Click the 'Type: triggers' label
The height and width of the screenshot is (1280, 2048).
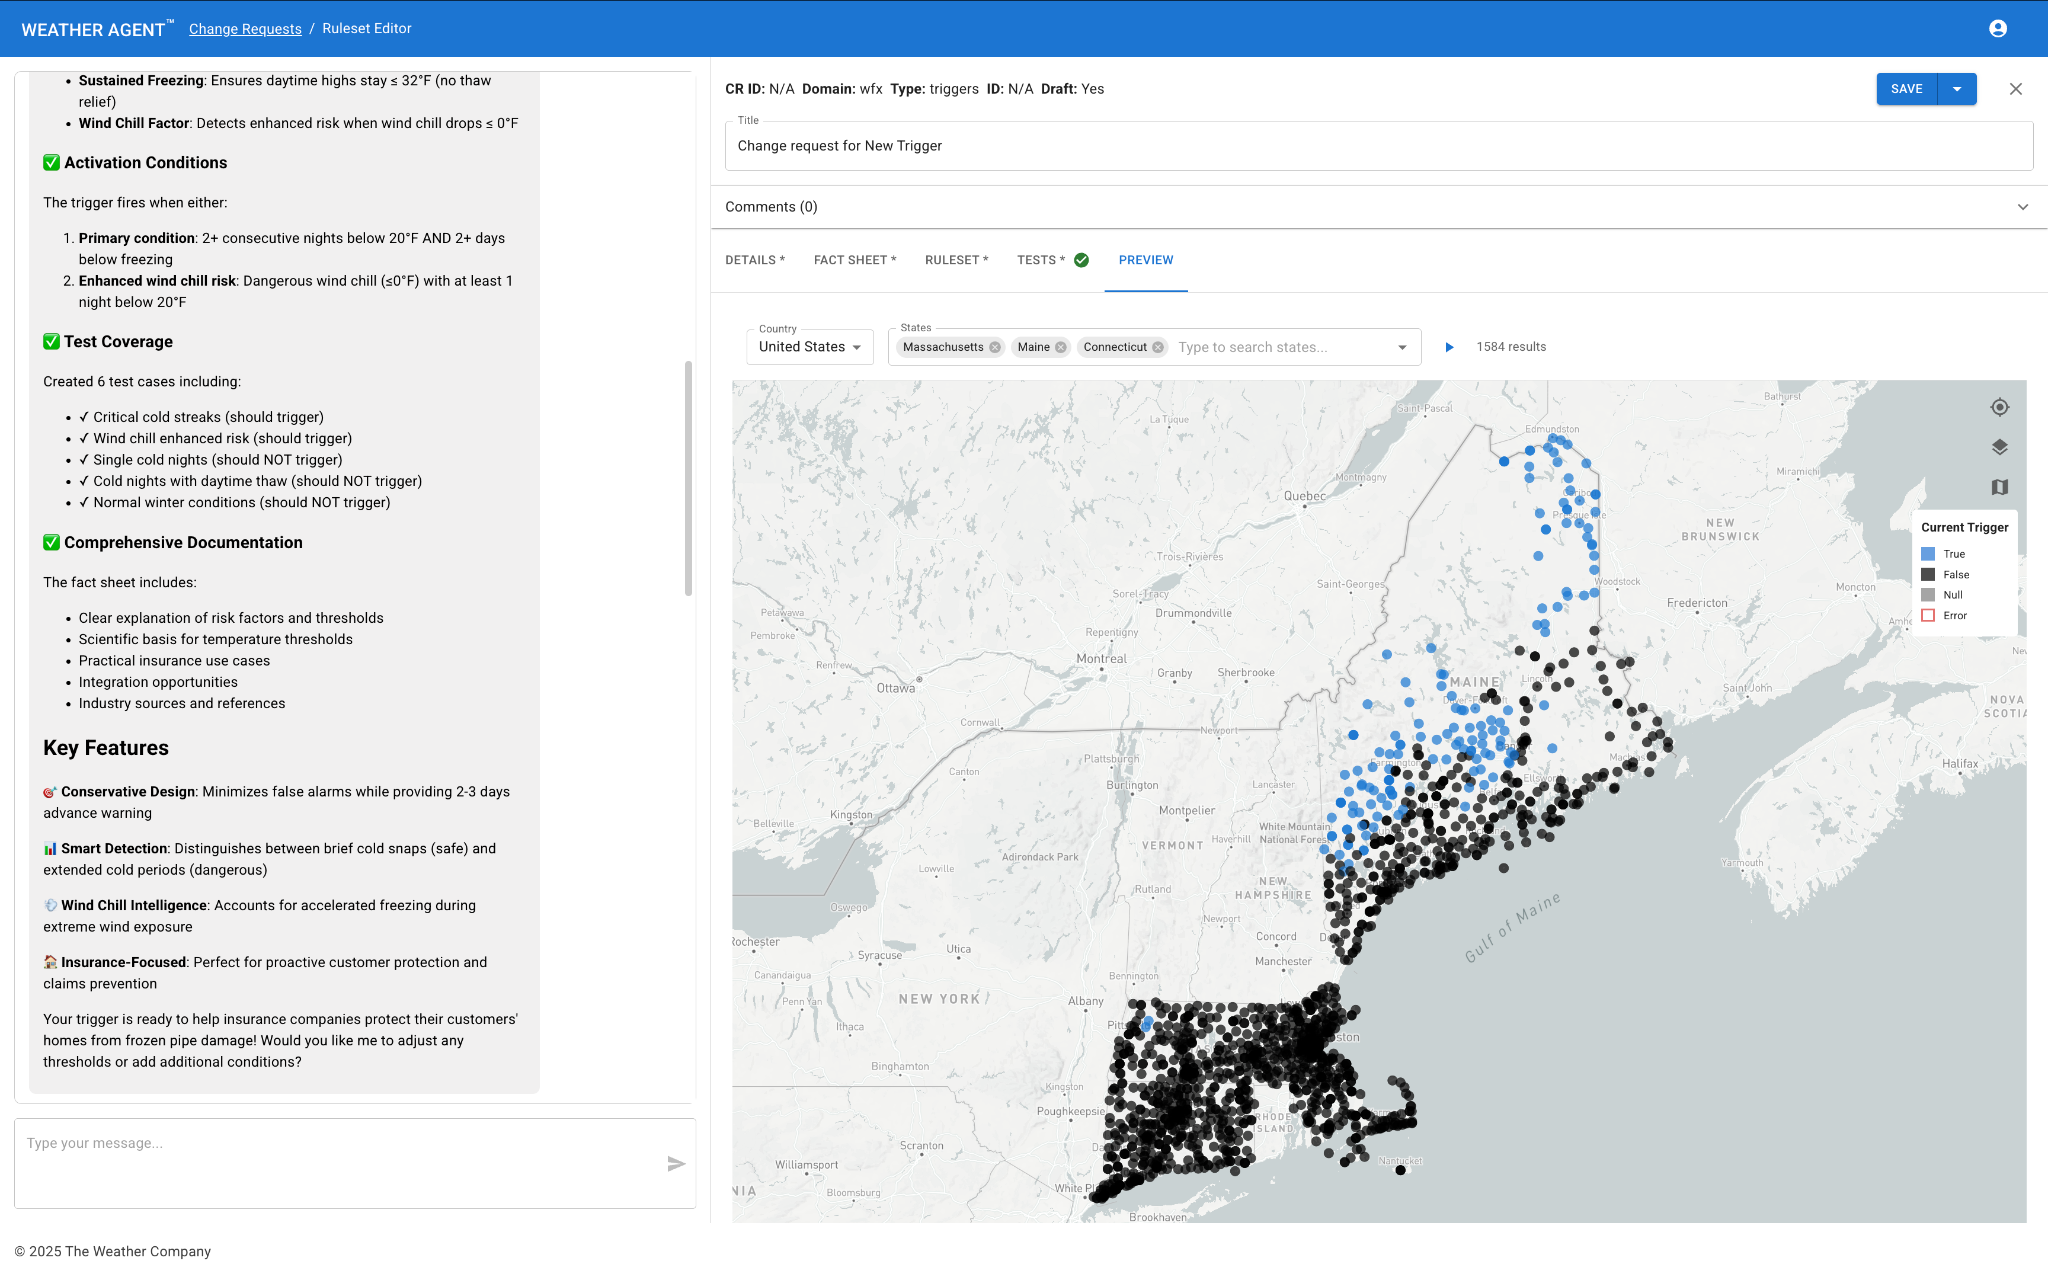coord(934,89)
